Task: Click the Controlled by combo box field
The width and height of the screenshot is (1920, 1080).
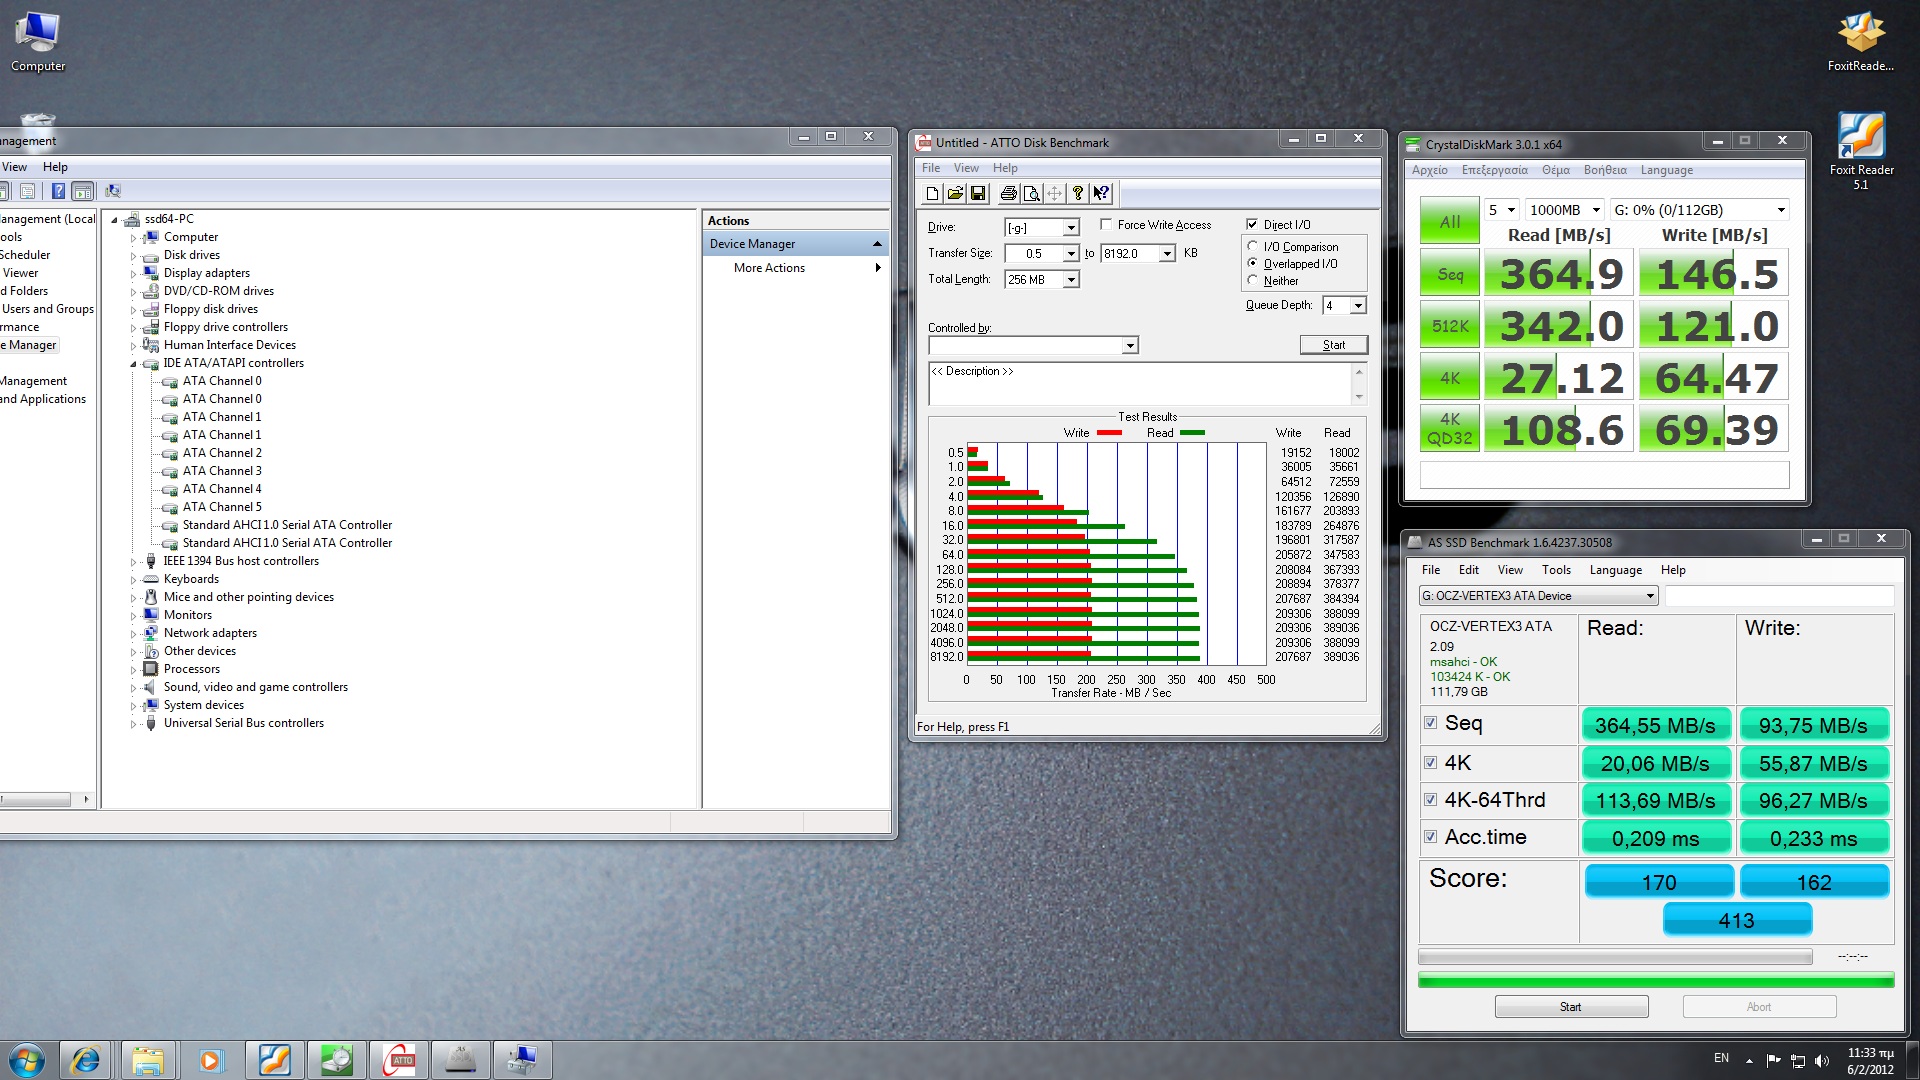Action: 1033,345
